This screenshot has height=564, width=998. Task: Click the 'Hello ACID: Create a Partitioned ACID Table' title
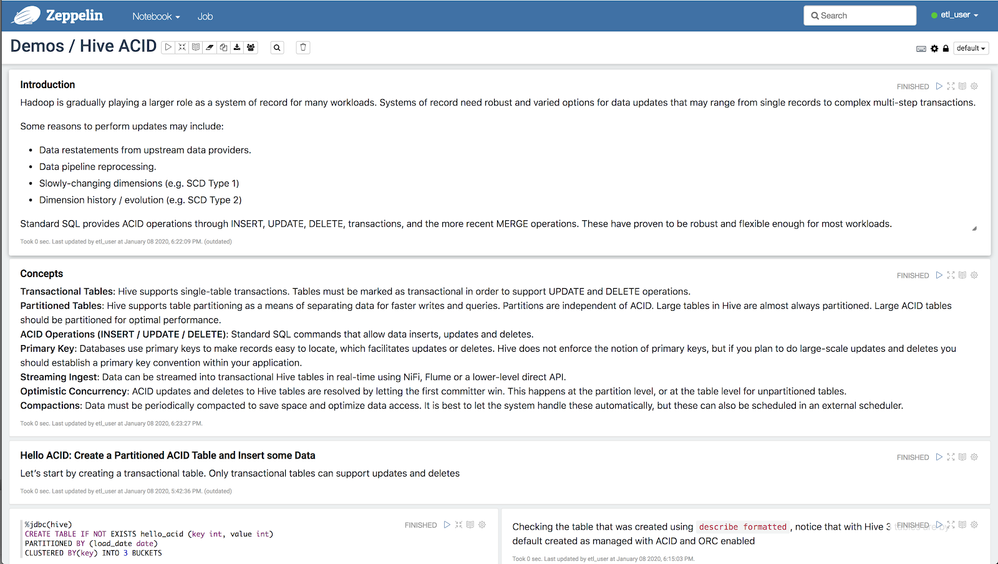167,455
